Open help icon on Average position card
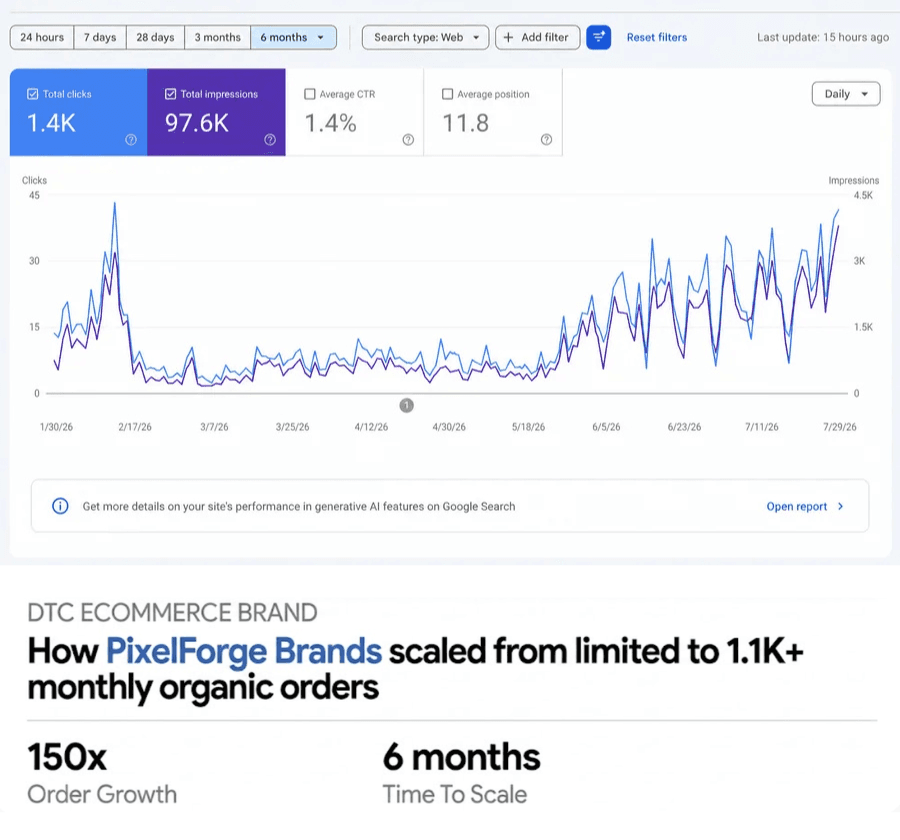Image resolution: width=900 pixels, height=840 pixels. click(x=546, y=140)
